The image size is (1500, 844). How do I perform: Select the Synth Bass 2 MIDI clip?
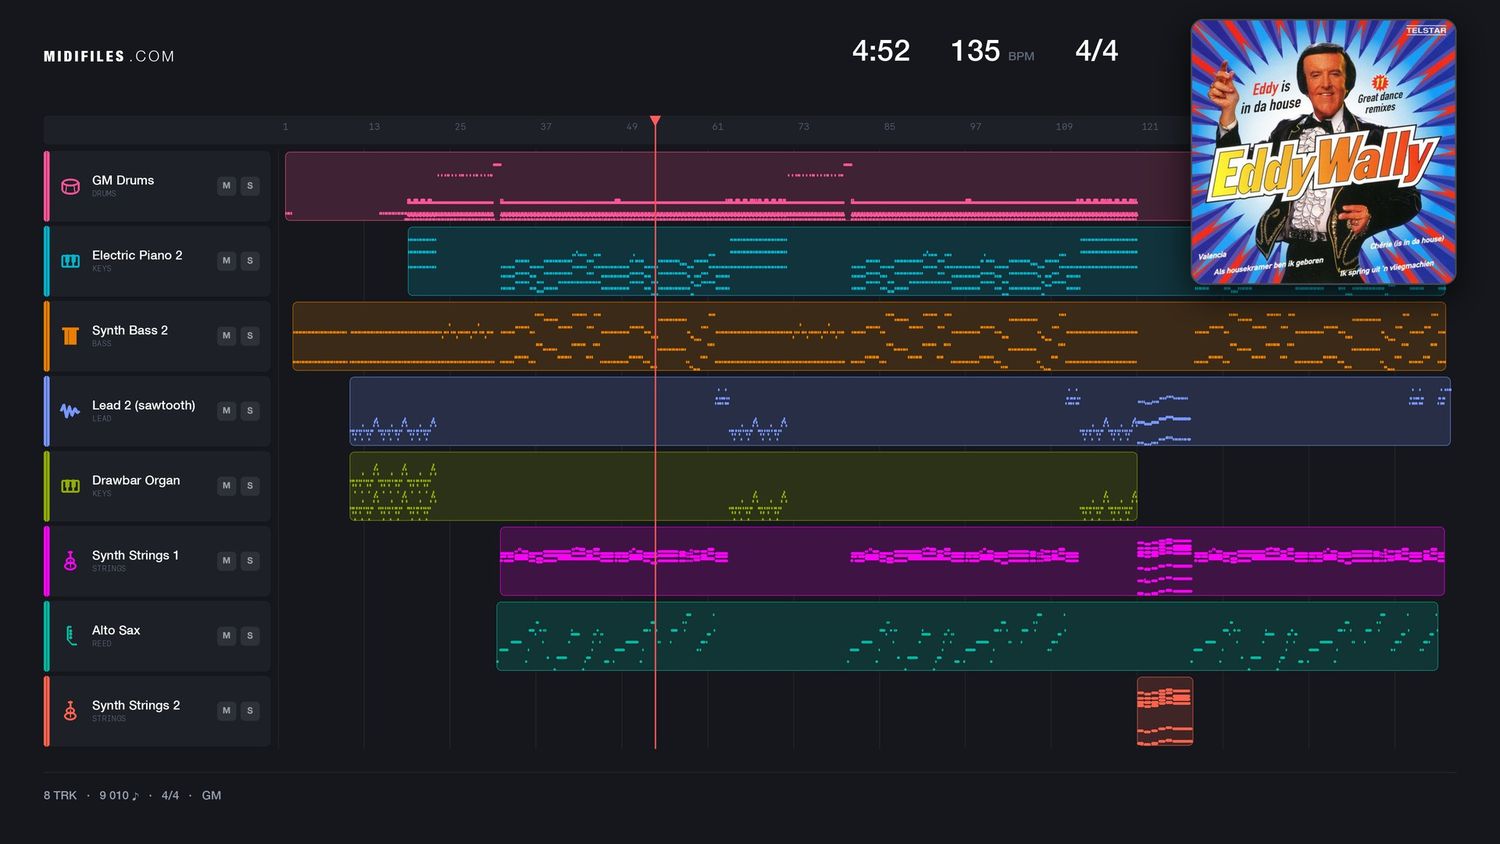pos(869,336)
